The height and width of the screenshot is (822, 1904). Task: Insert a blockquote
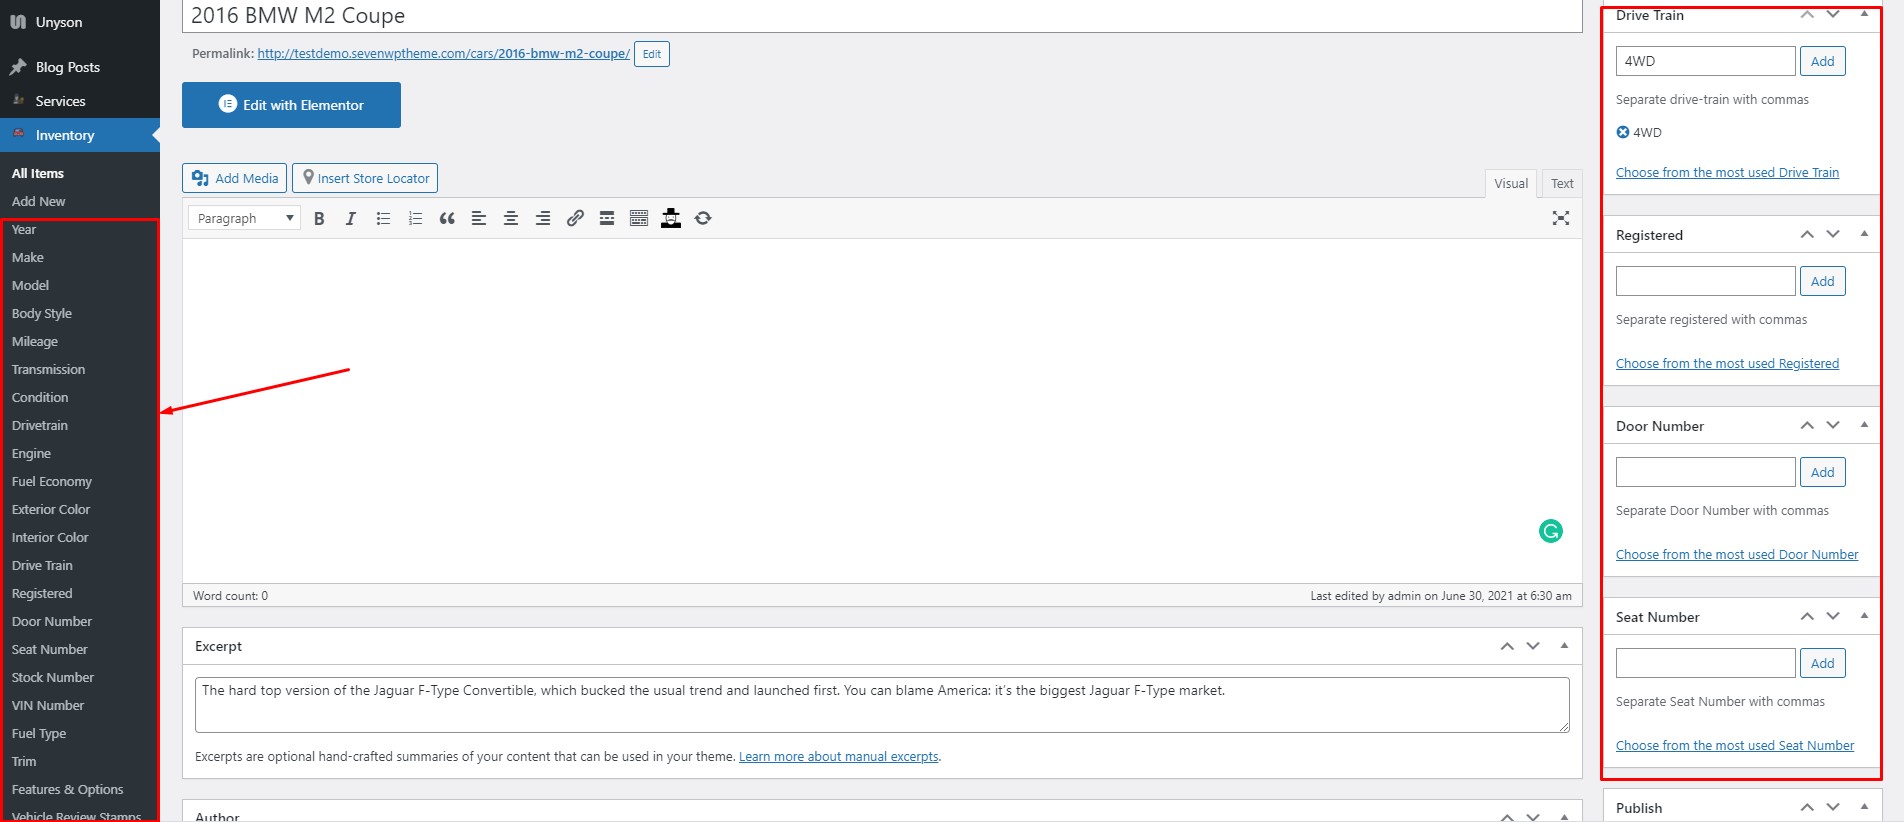[x=447, y=218]
